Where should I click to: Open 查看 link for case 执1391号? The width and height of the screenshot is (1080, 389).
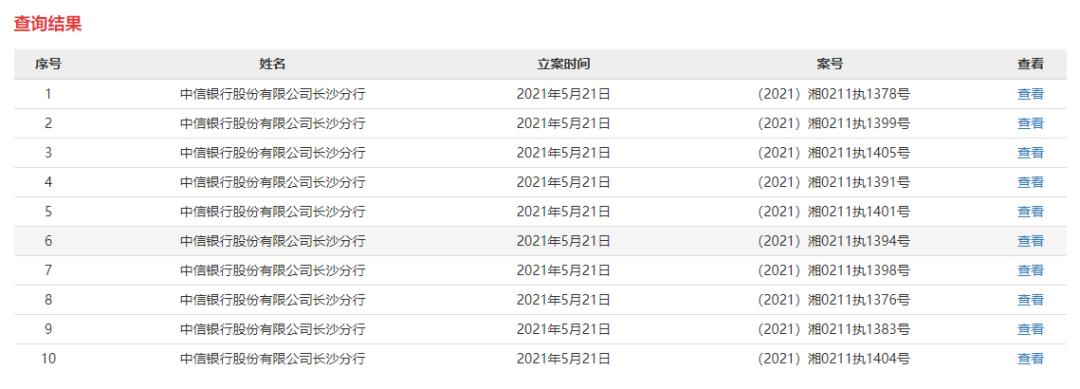pyautogui.click(x=1030, y=182)
